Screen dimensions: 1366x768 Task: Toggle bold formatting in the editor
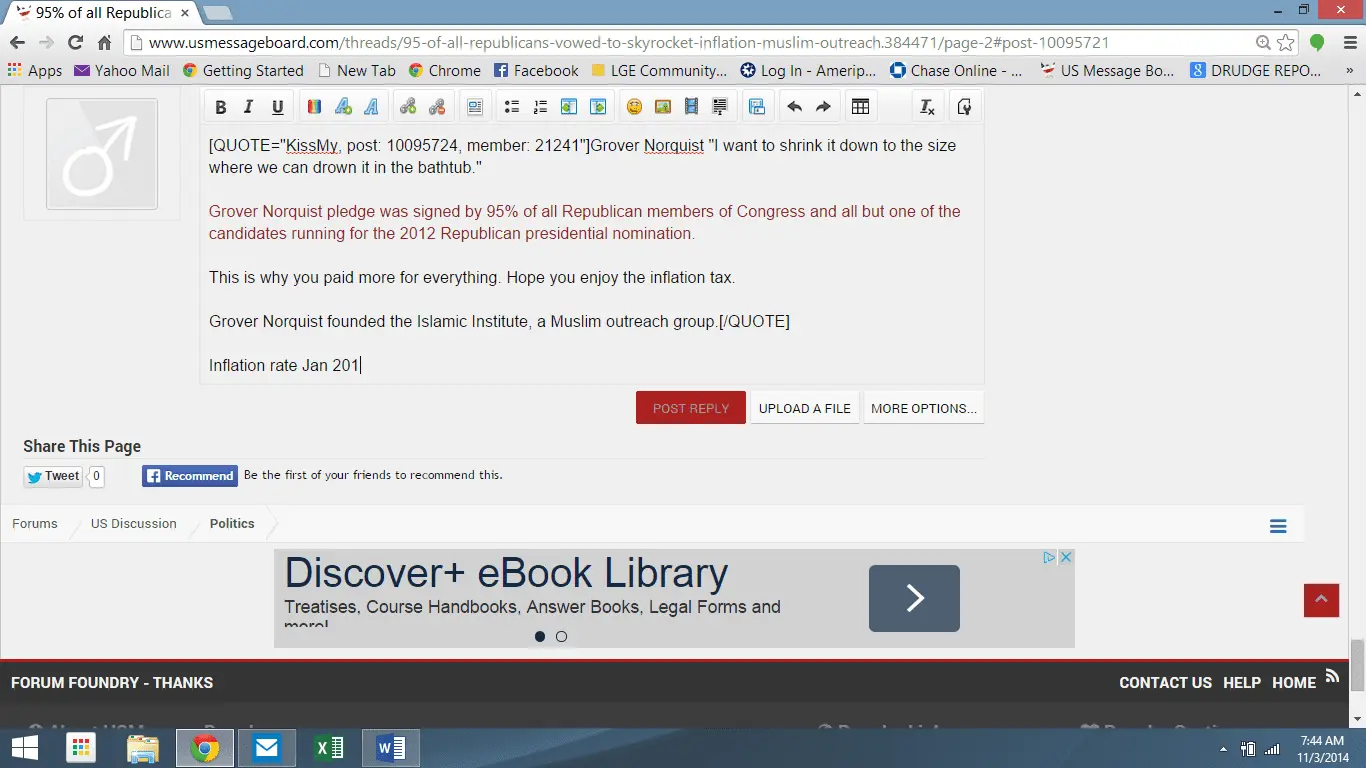221,107
